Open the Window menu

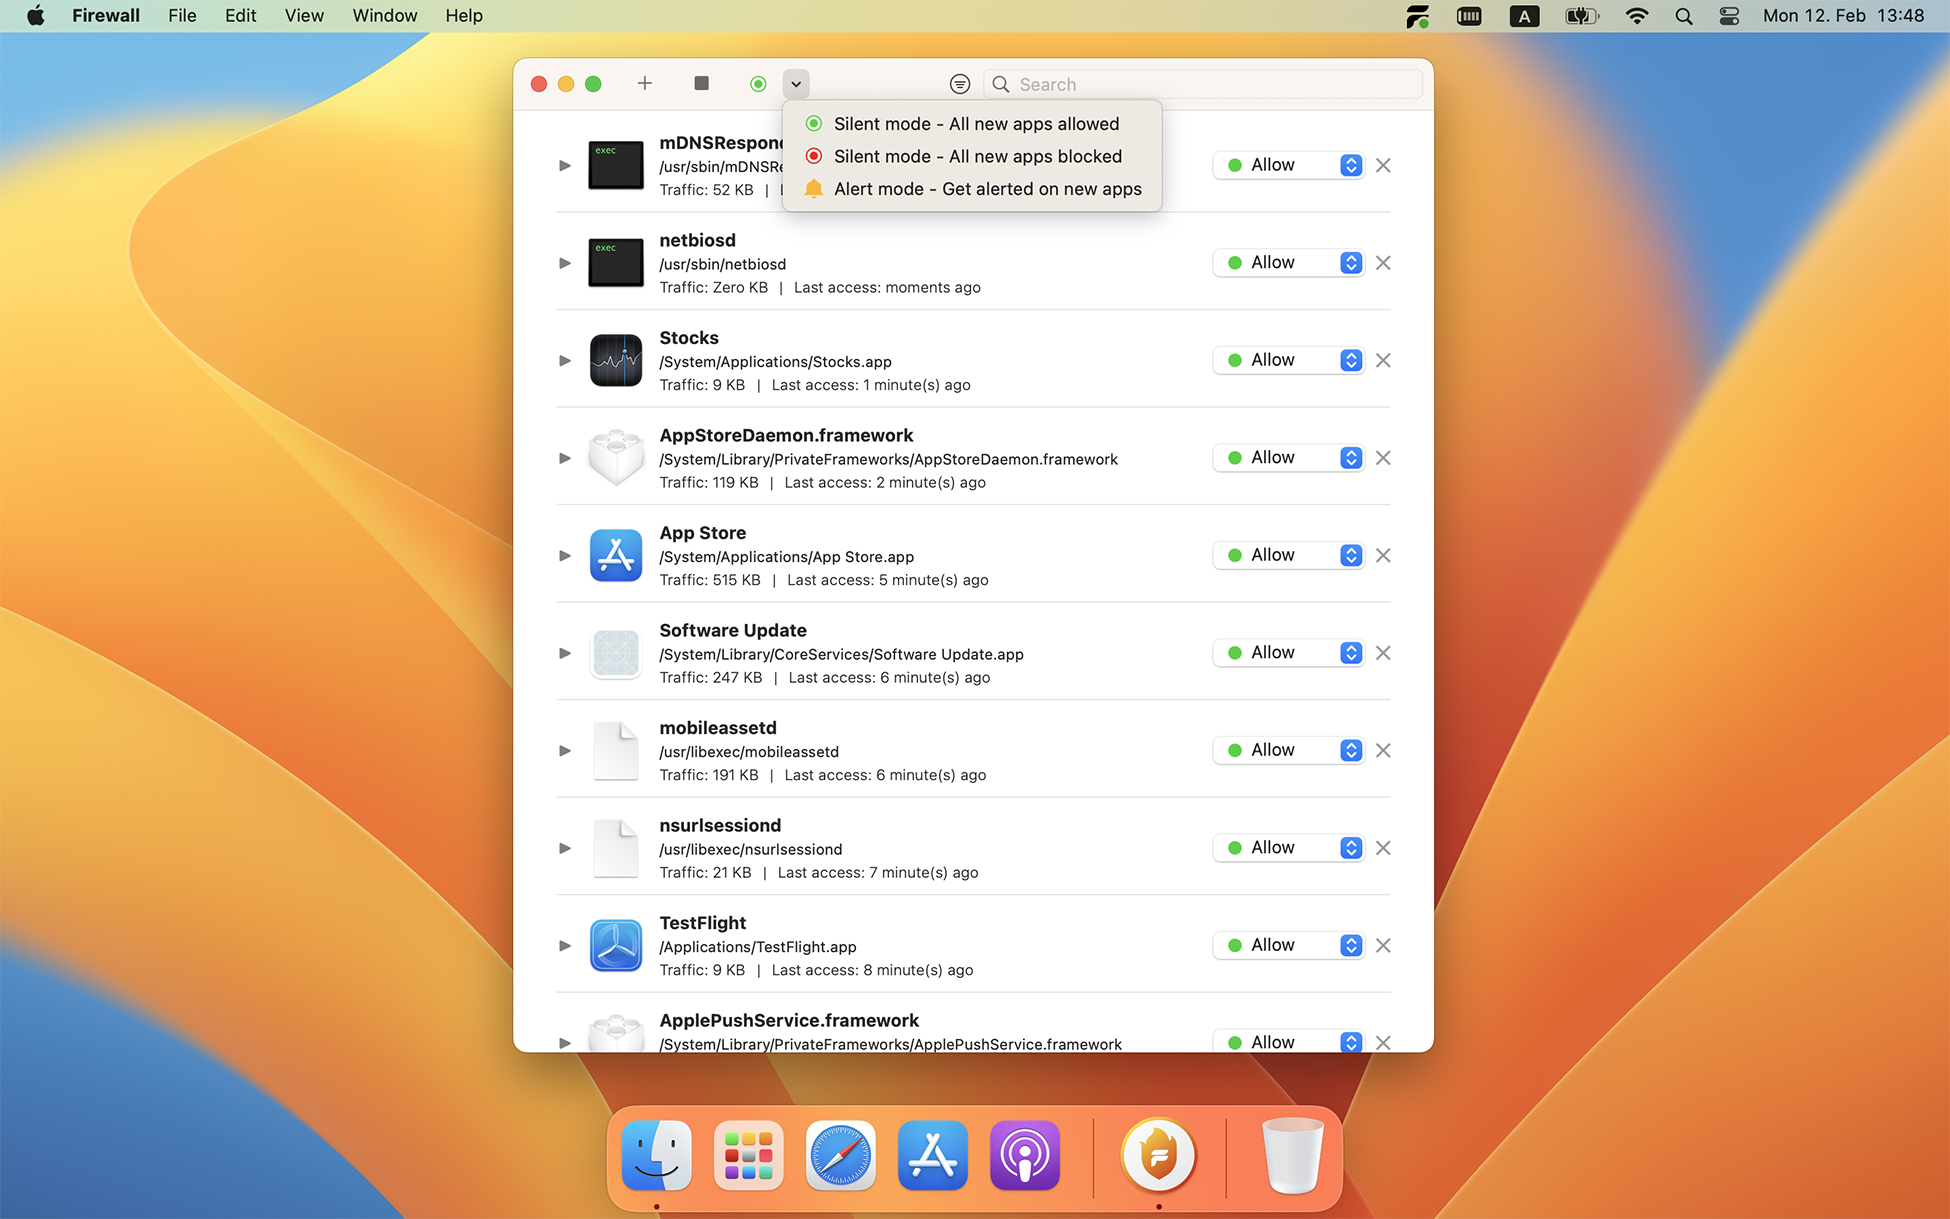pyautogui.click(x=384, y=16)
